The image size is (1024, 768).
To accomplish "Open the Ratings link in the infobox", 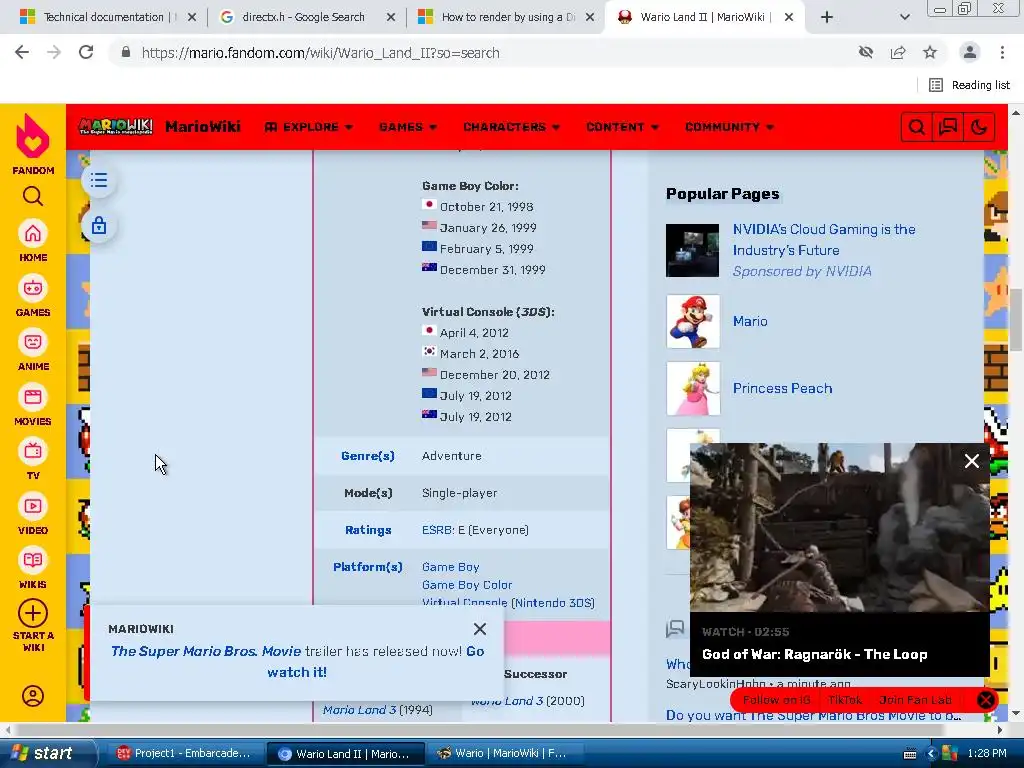I will [368, 530].
